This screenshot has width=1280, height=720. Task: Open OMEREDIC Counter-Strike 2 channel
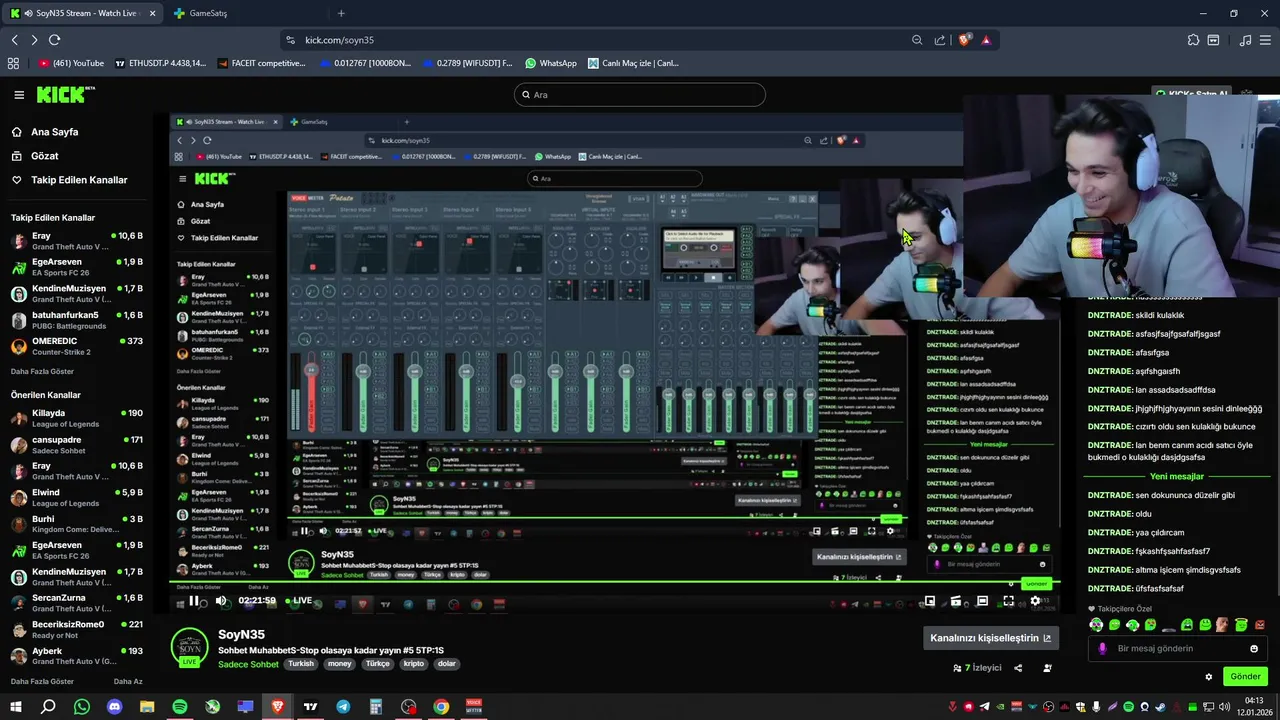tap(77, 346)
